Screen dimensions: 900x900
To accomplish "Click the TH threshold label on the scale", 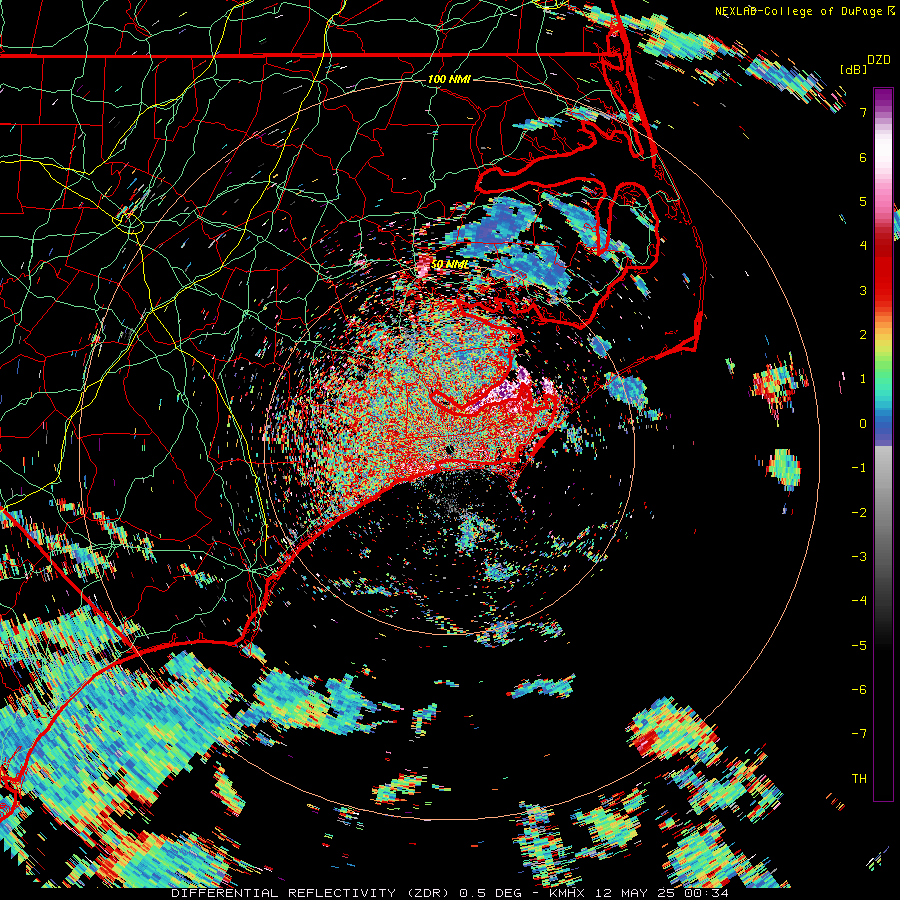I will pos(859,779).
